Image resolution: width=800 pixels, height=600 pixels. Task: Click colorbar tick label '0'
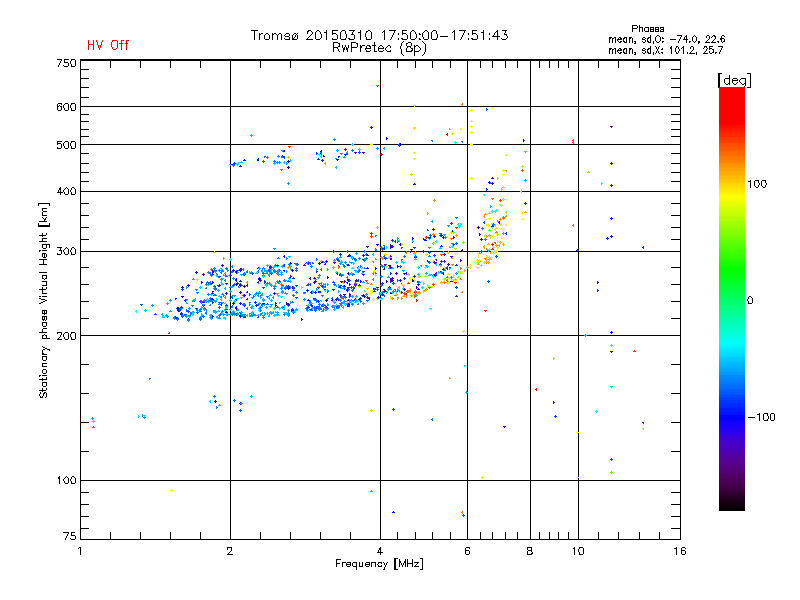coord(750,301)
